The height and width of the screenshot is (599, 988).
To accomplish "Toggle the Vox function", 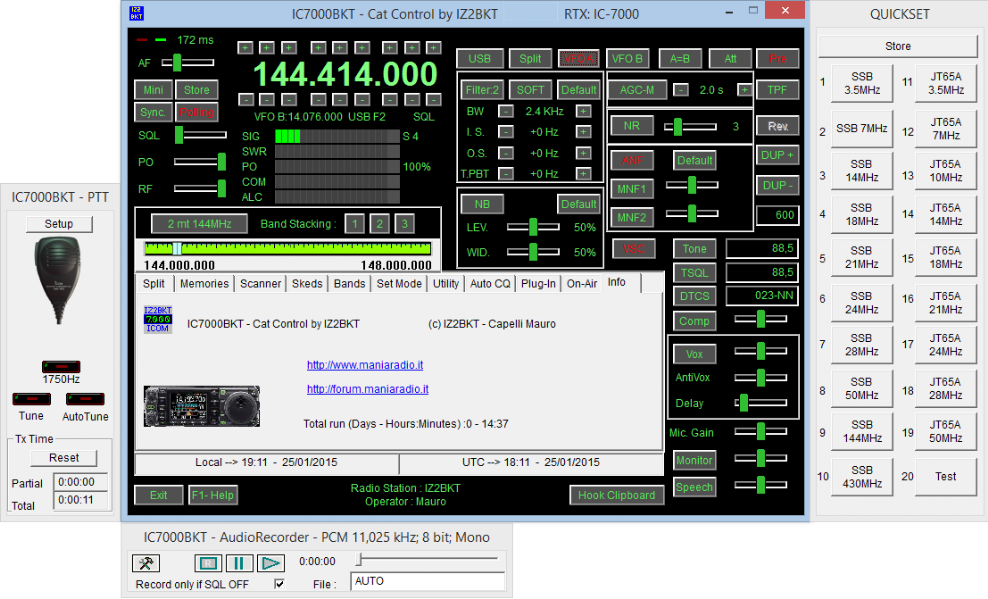I will [694, 354].
